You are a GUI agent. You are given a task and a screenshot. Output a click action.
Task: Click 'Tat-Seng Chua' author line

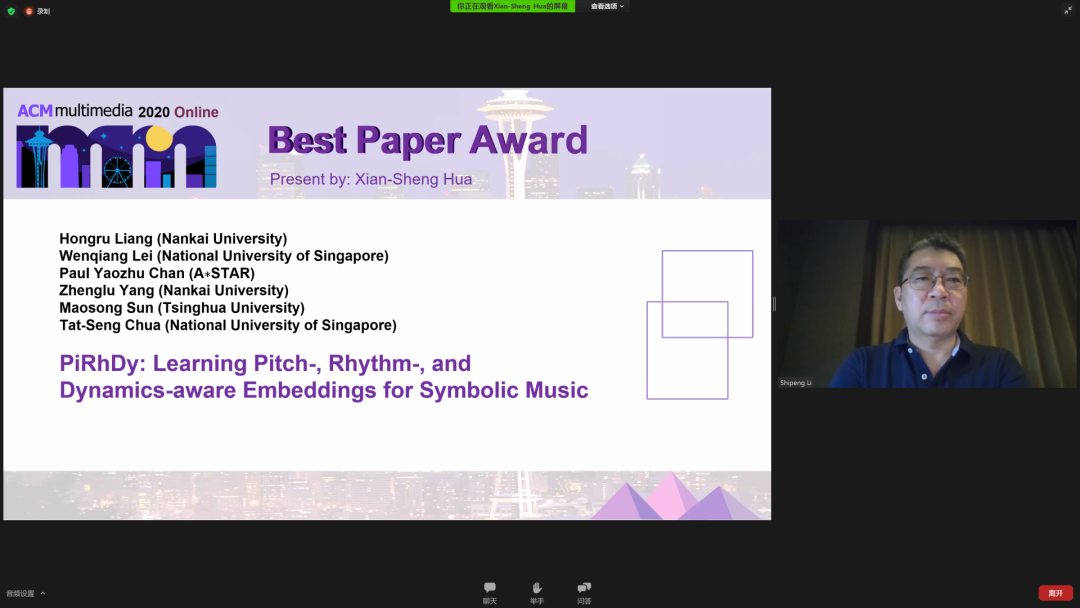(228, 324)
